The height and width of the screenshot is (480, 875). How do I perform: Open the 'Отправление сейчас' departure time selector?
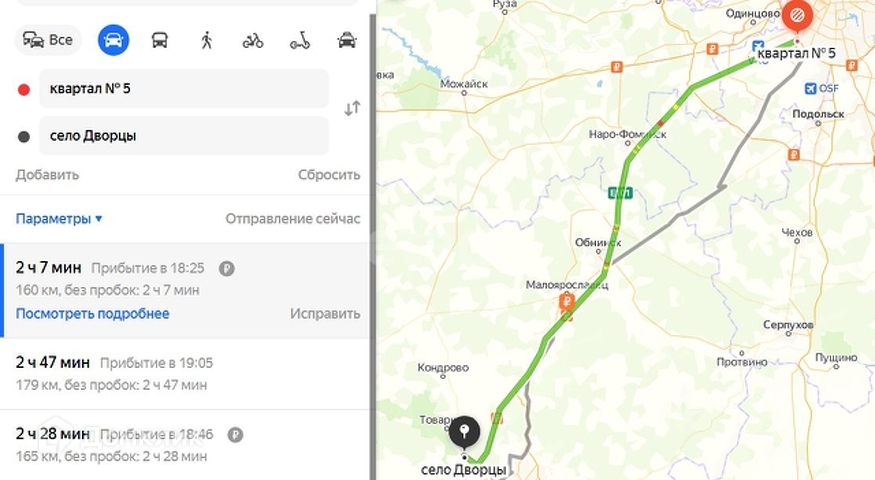pyautogui.click(x=292, y=219)
